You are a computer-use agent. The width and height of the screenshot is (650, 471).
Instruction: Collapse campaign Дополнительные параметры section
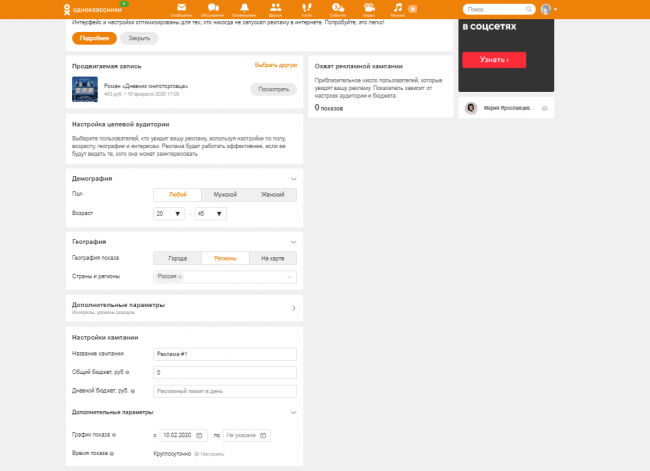pyautogui.click(x=293, y=413)
